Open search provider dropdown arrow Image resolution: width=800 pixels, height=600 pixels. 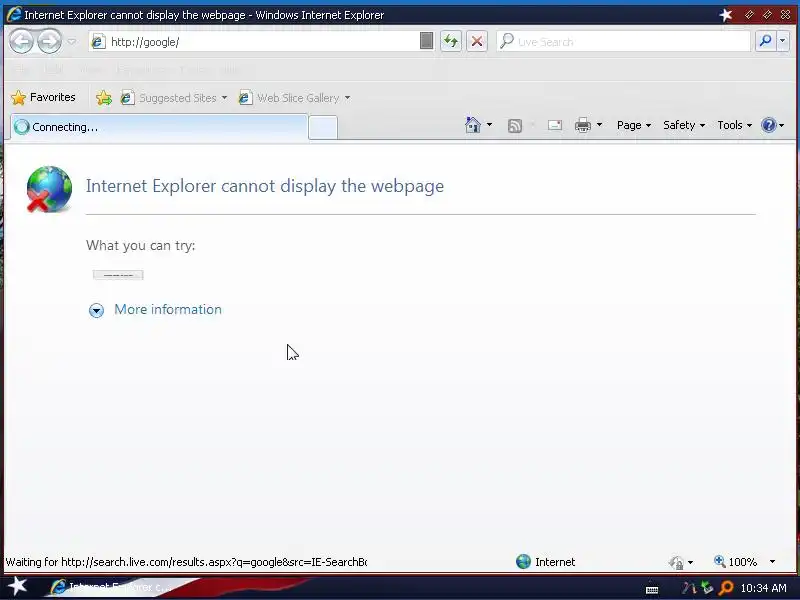pos(783,41)
